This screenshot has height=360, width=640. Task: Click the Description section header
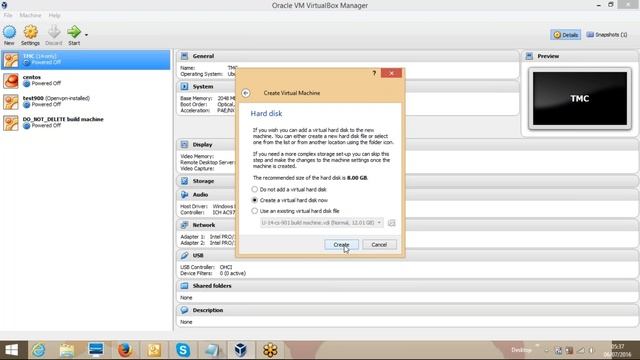[408, 310]
